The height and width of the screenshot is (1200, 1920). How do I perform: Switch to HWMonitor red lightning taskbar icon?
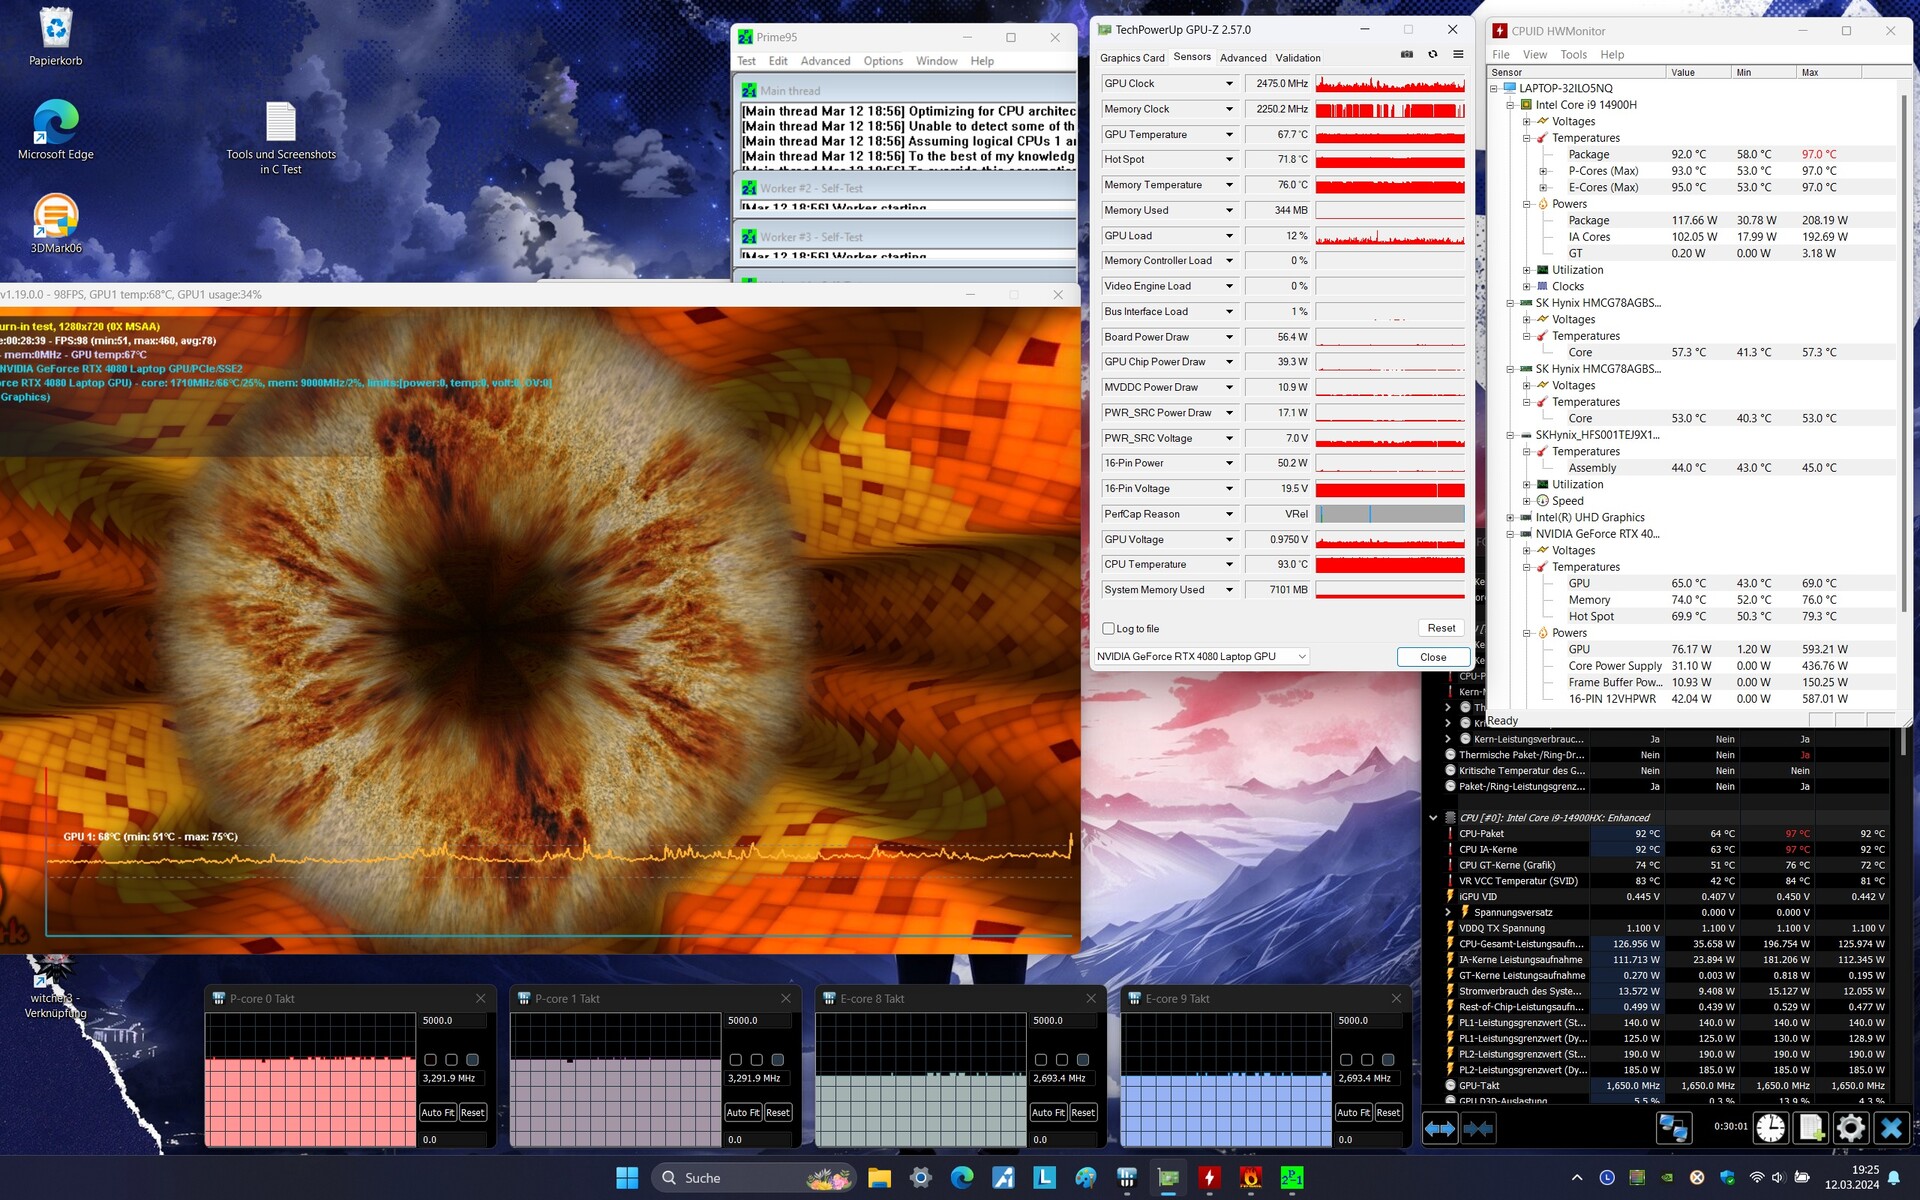pyautogui.click(x=1209, y=1178)
